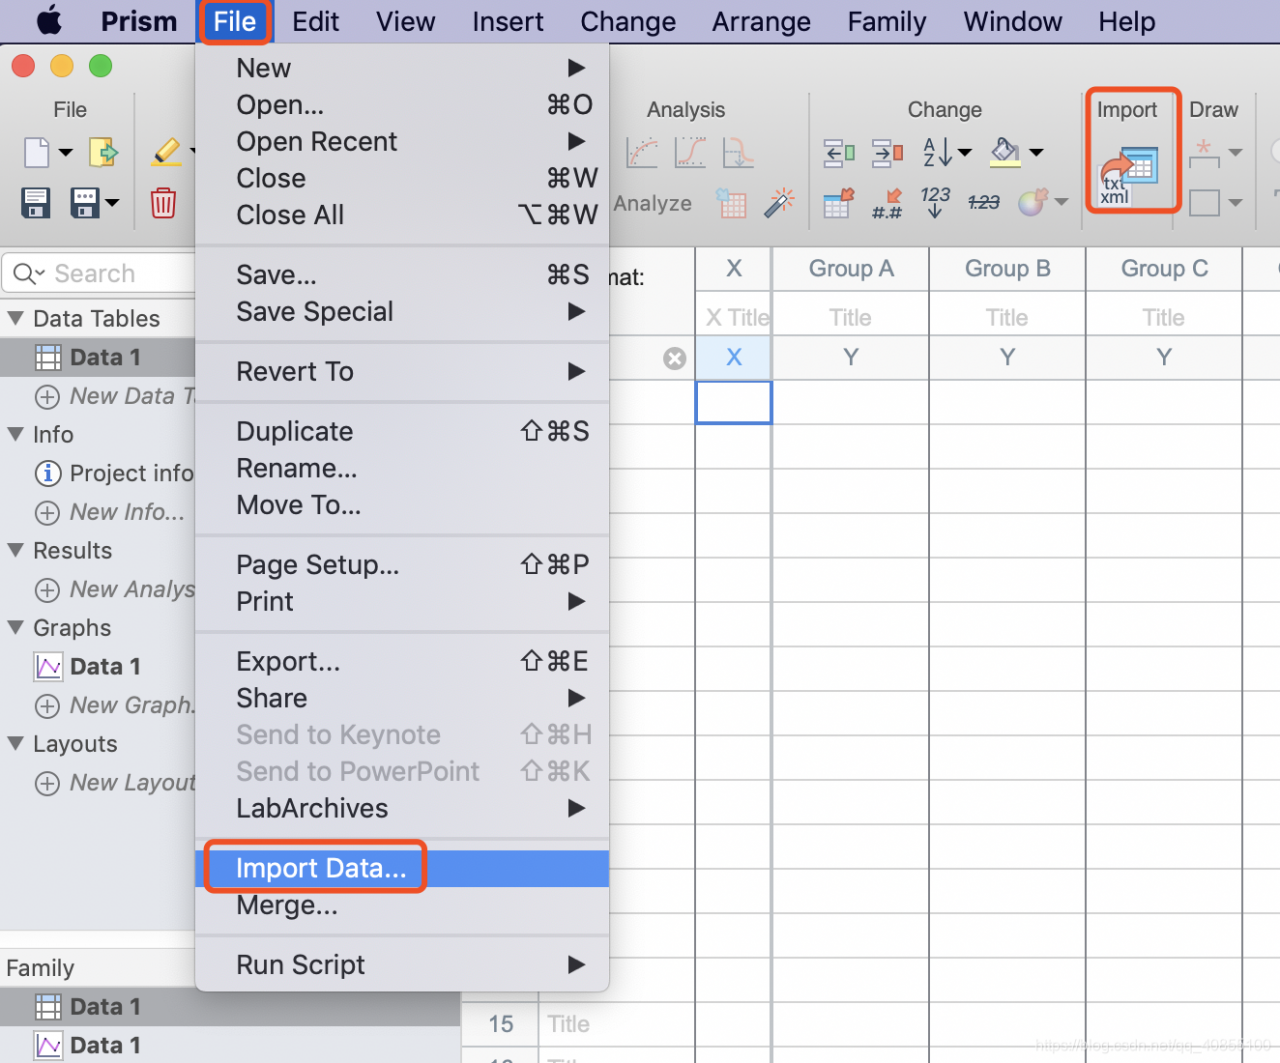This screenshot has width=1280, height=1063.
Task: Collapse the Layouts section
Action: pos(15,744)
